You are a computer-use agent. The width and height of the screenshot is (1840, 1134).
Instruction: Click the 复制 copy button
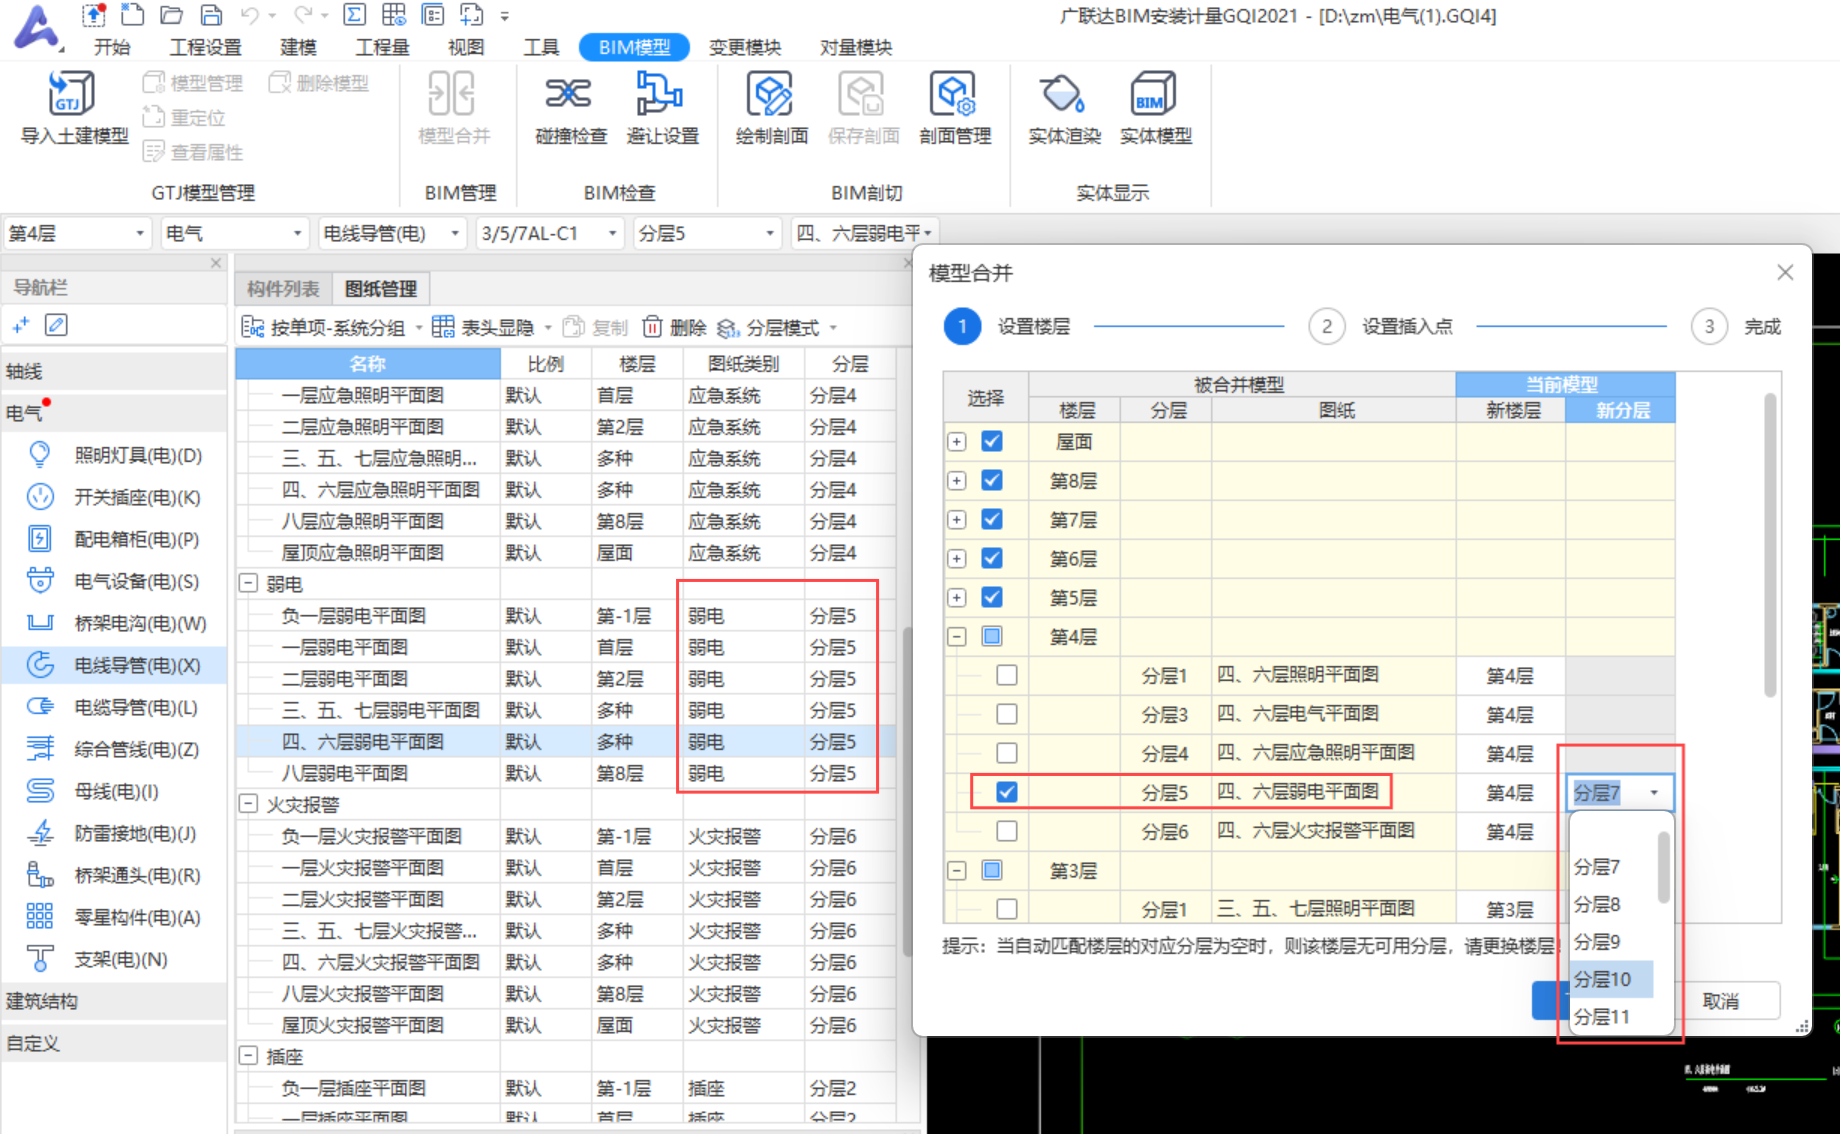tap(596, 328)
